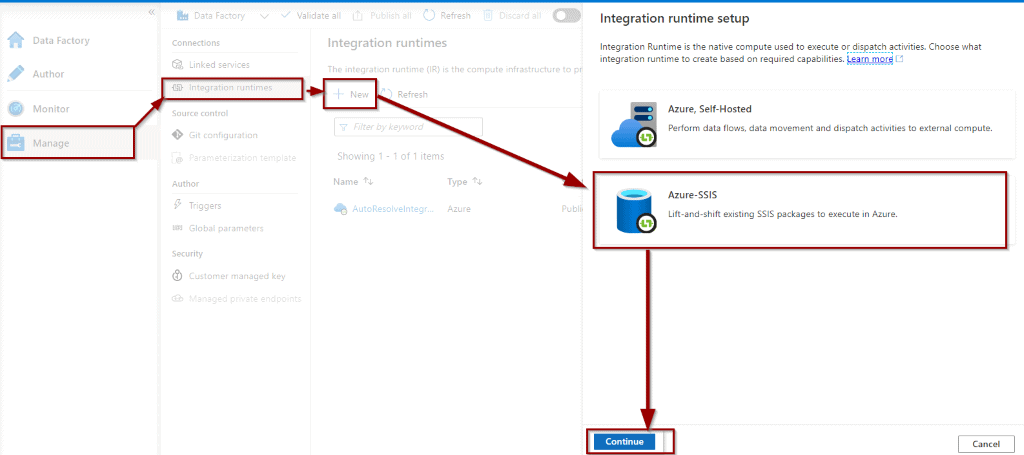Click New to add integration runtime
This screenshot has width=1024, height=455.
pos(352,95)
